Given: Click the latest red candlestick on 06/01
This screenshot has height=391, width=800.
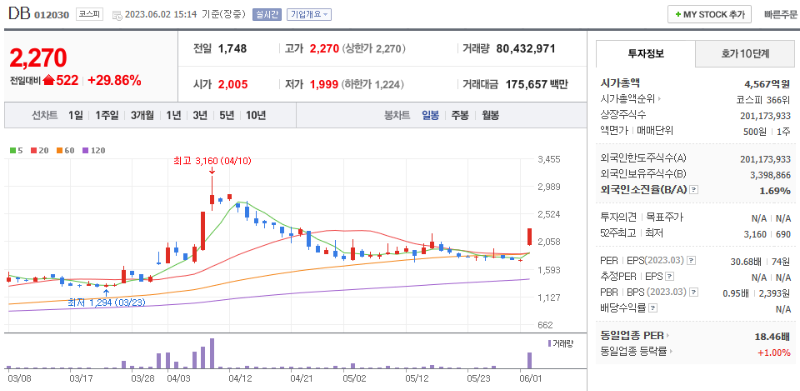Looking at the screenshot, I should coord(530,237).
